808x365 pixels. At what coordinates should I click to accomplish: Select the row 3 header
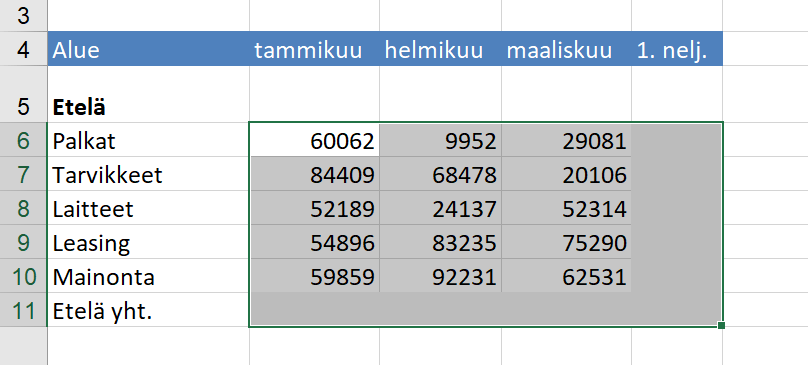[24, 15]
